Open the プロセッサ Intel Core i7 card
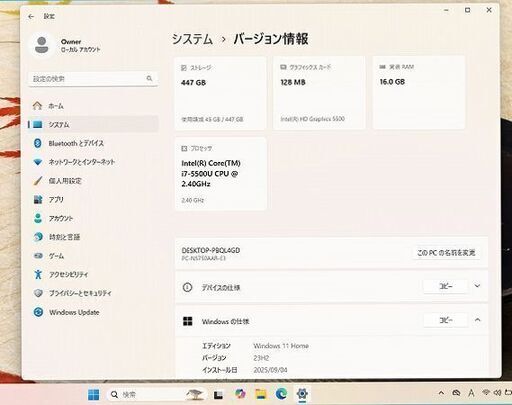This screenshot has height=405, width=512. tap(220, 174)
